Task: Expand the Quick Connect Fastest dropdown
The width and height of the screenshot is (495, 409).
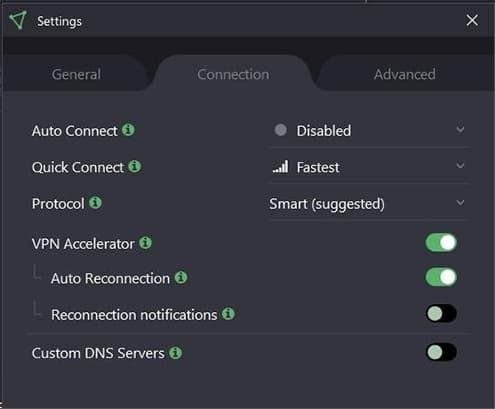Action: point(370,167)
